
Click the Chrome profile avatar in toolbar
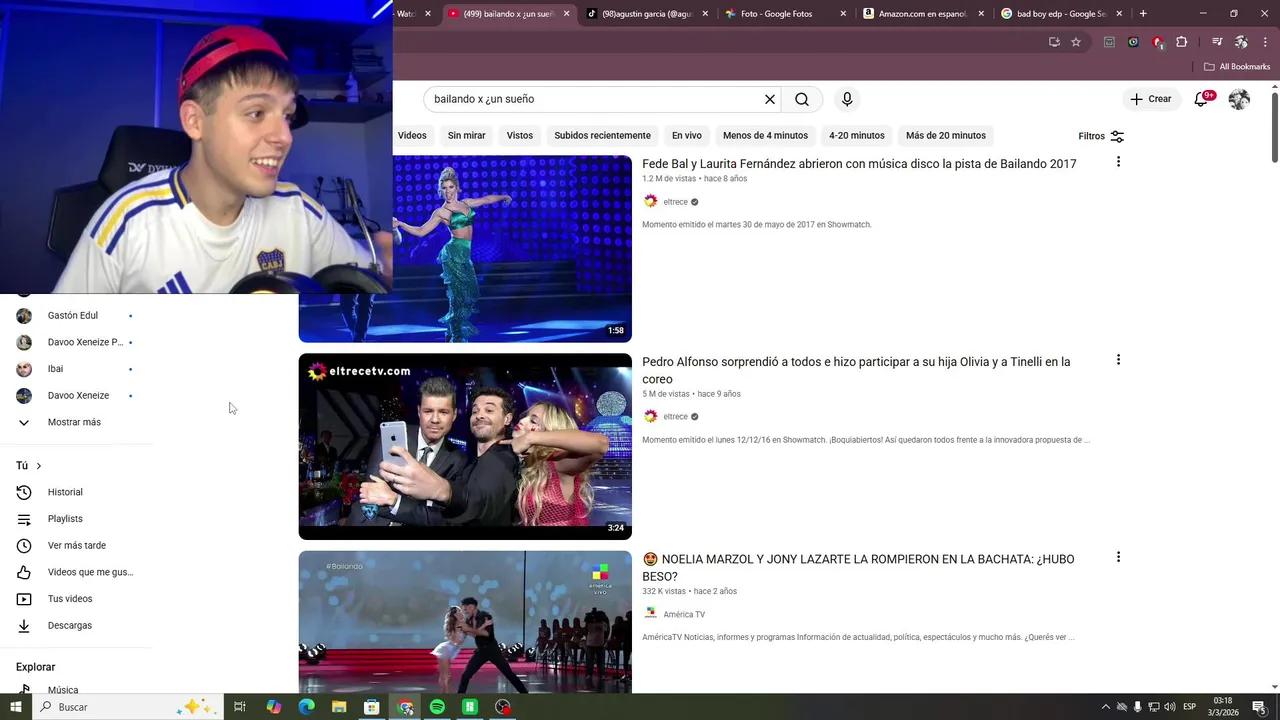click(x=1241, y=42)
